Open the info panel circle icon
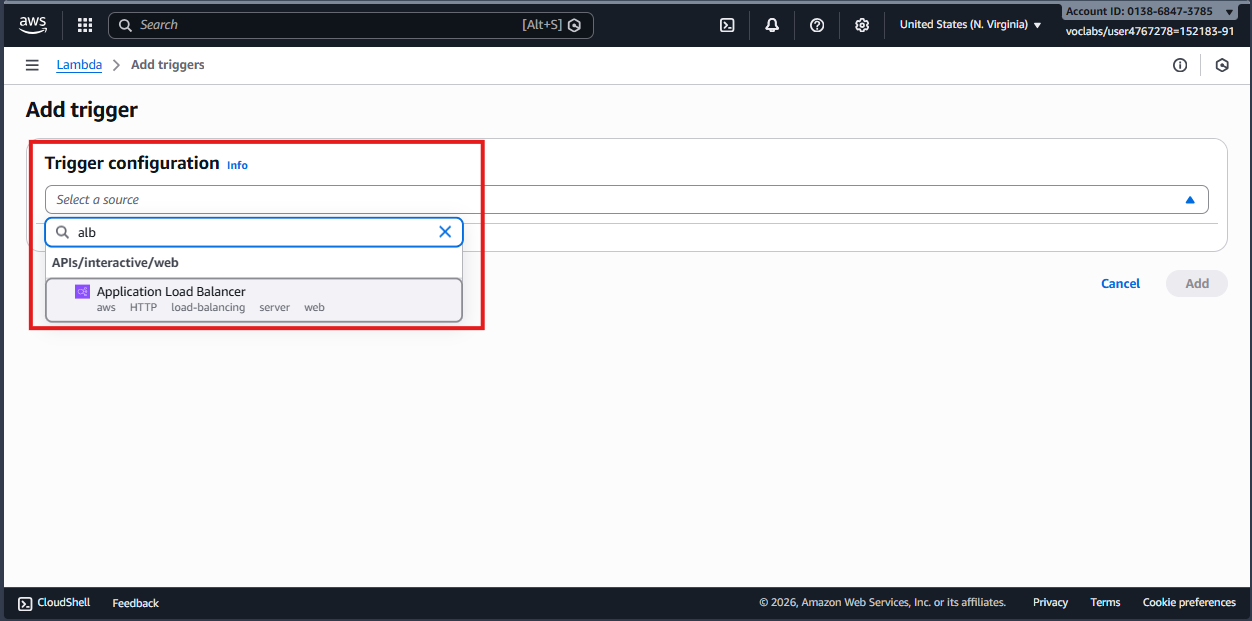The width and height of the screenshot is (1252, 621). tap(1180, 65)
